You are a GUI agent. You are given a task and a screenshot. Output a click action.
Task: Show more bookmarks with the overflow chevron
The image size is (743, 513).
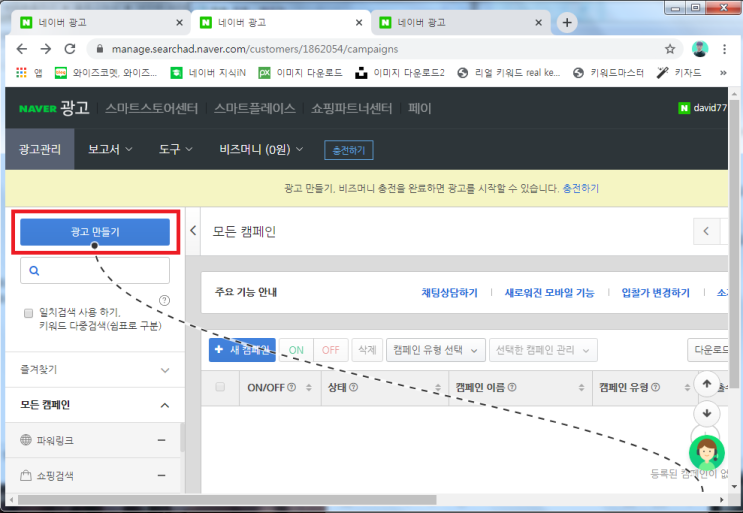pyautogui.click(x=723, y=72)
